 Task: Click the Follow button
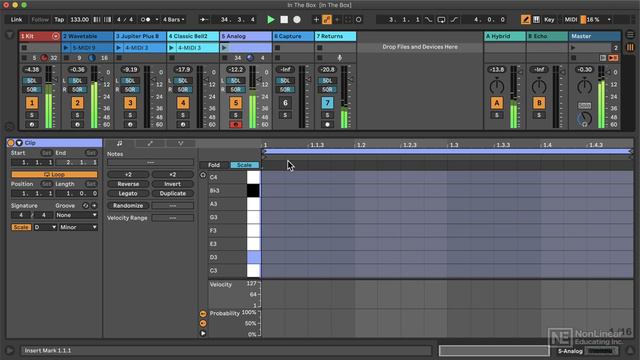click(40, 20)
